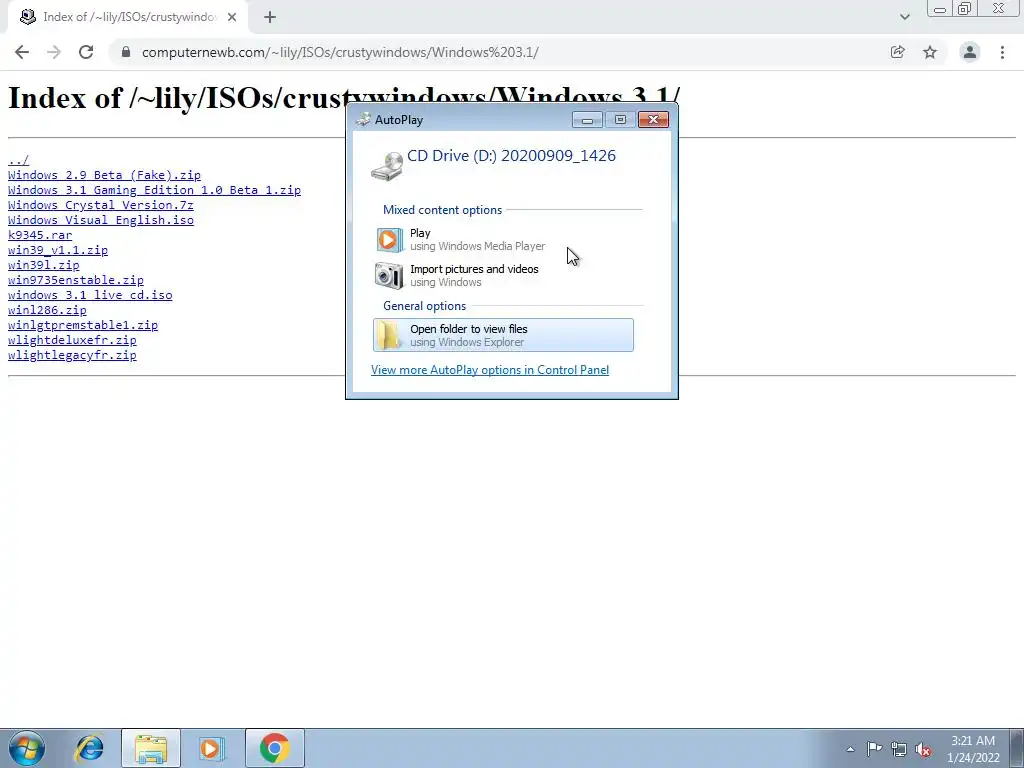
Task: Select the Index of /~lily tab
Action: pos(127,18)
